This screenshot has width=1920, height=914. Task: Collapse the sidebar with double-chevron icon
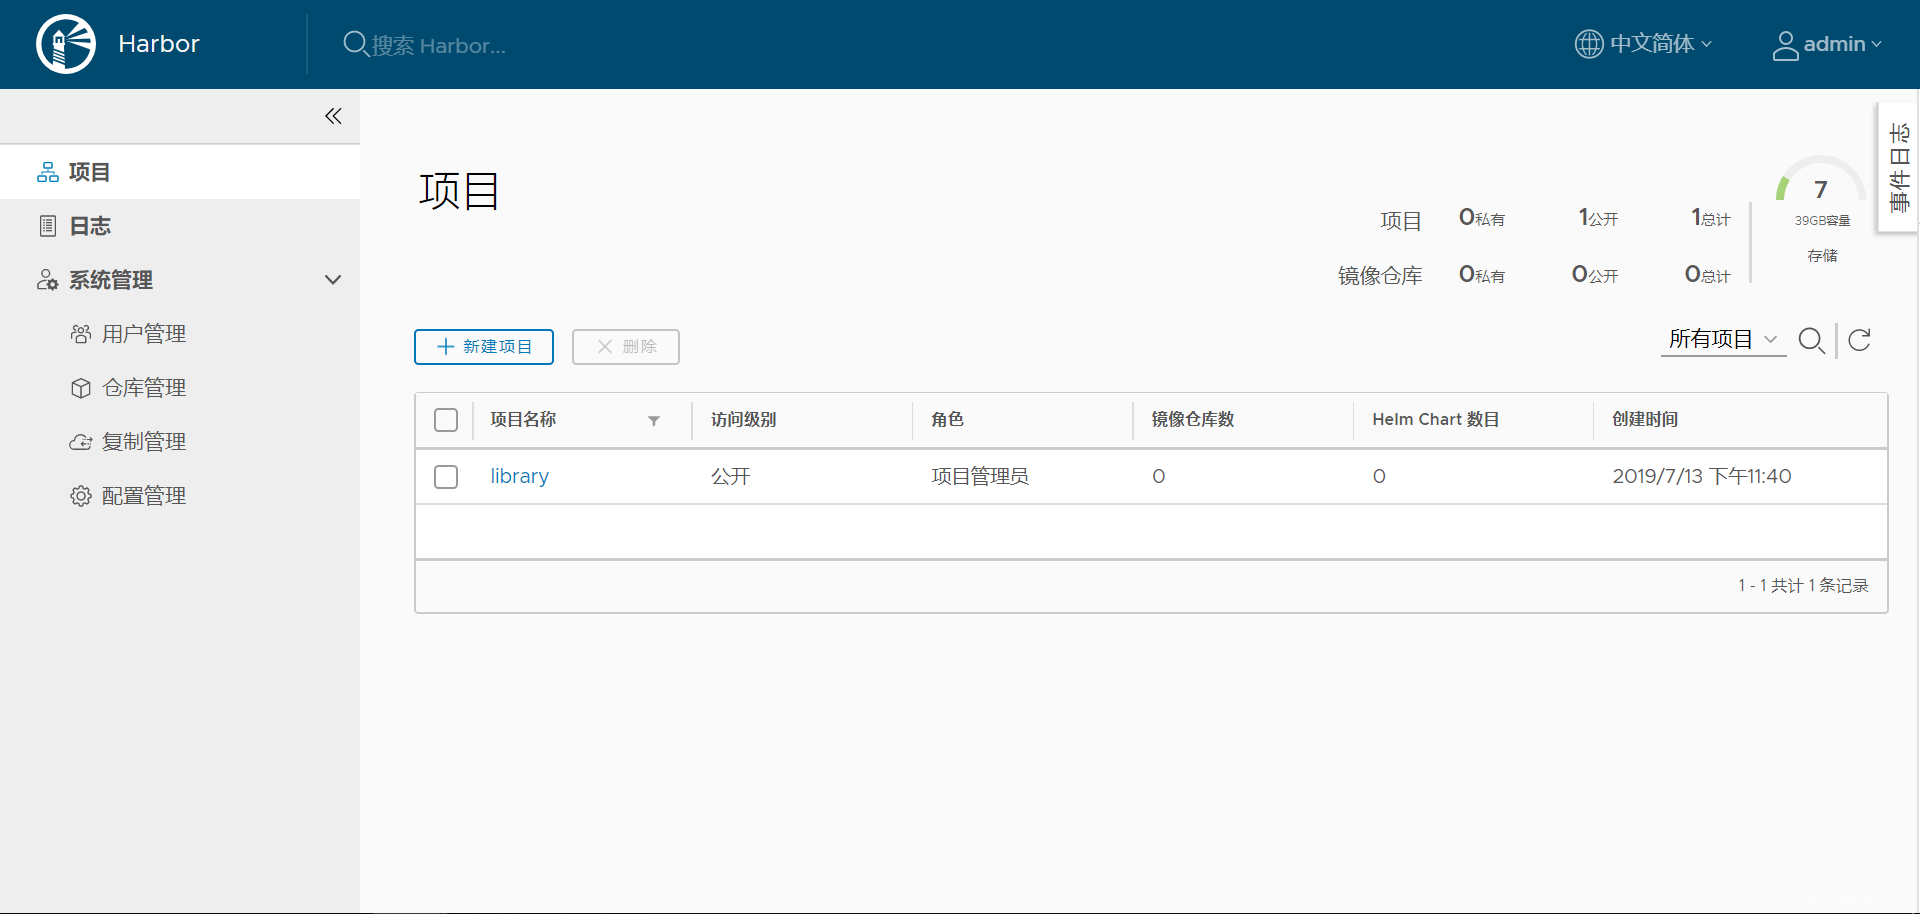(333, 116)
